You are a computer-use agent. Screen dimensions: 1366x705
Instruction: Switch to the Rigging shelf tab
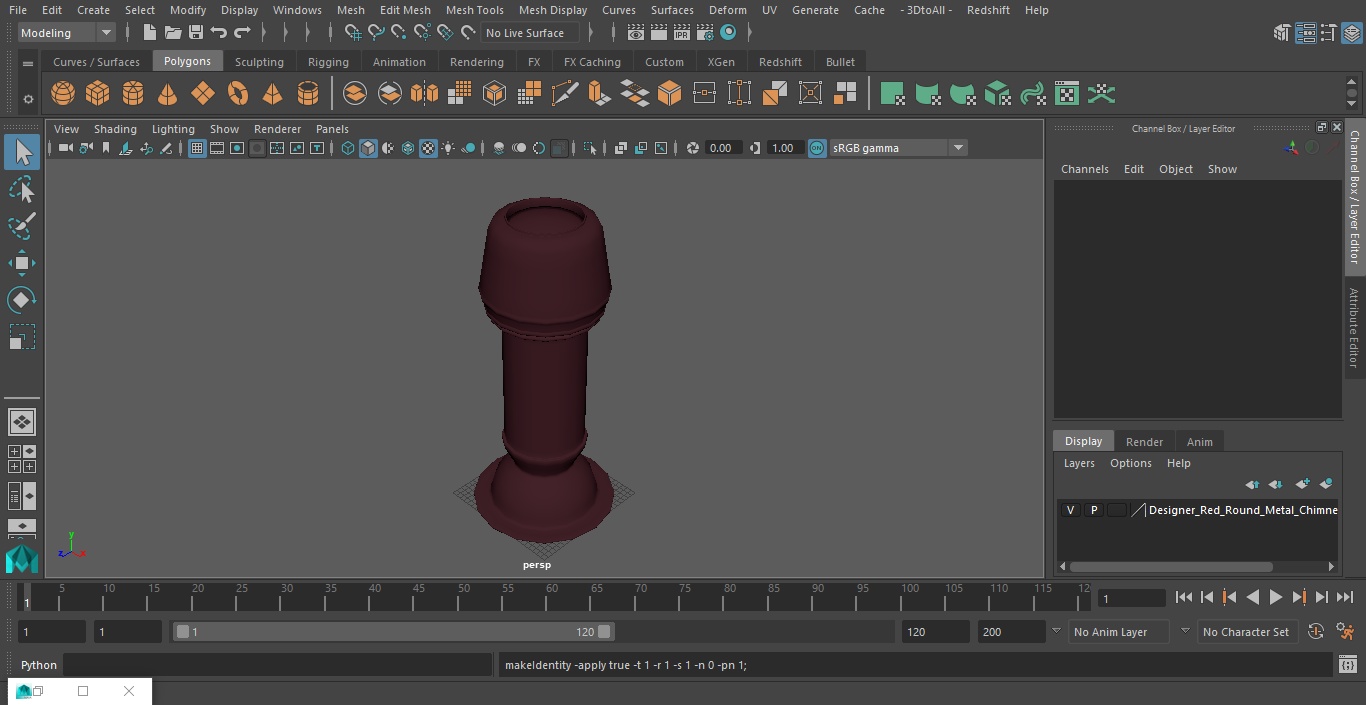pos(328,62)
